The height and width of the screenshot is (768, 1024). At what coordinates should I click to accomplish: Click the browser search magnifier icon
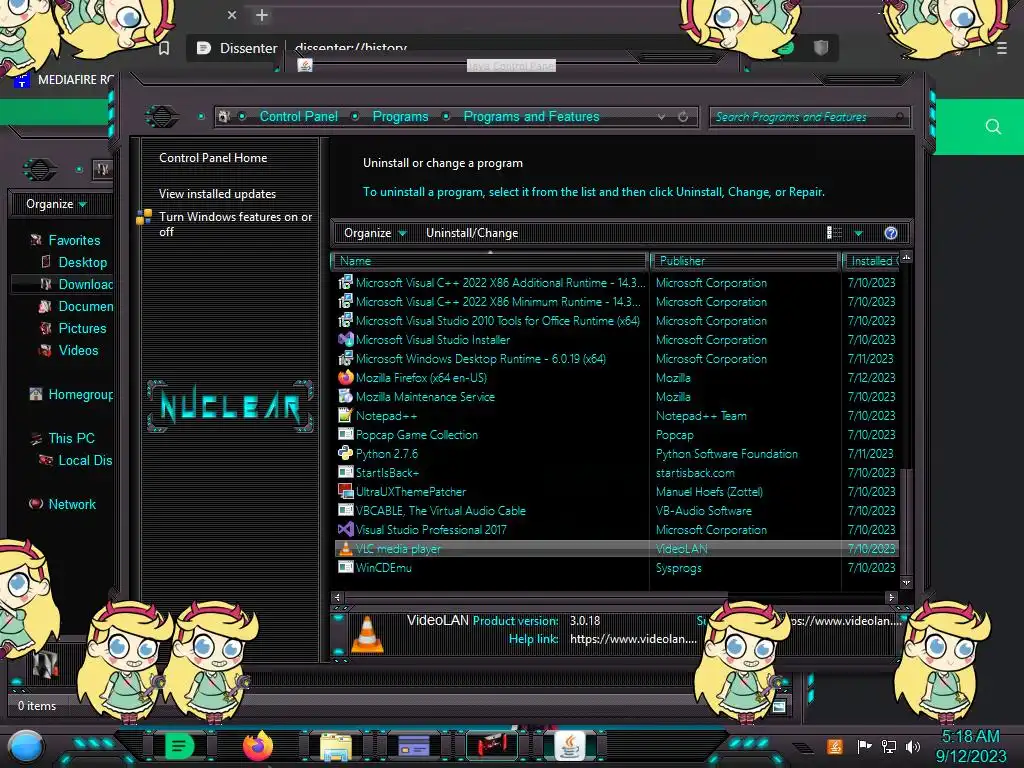pos(993,127)
